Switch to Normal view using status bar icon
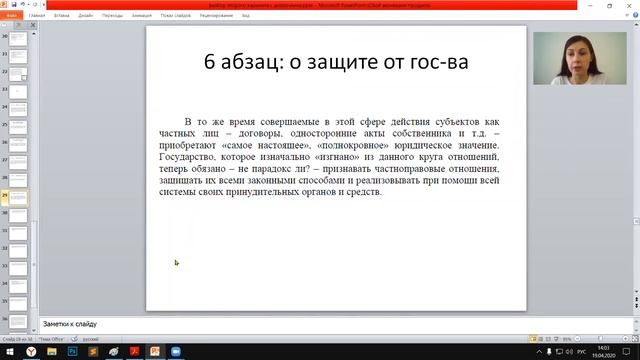The height and width of the screenshot is (360, 640). (x=533, y=339)
